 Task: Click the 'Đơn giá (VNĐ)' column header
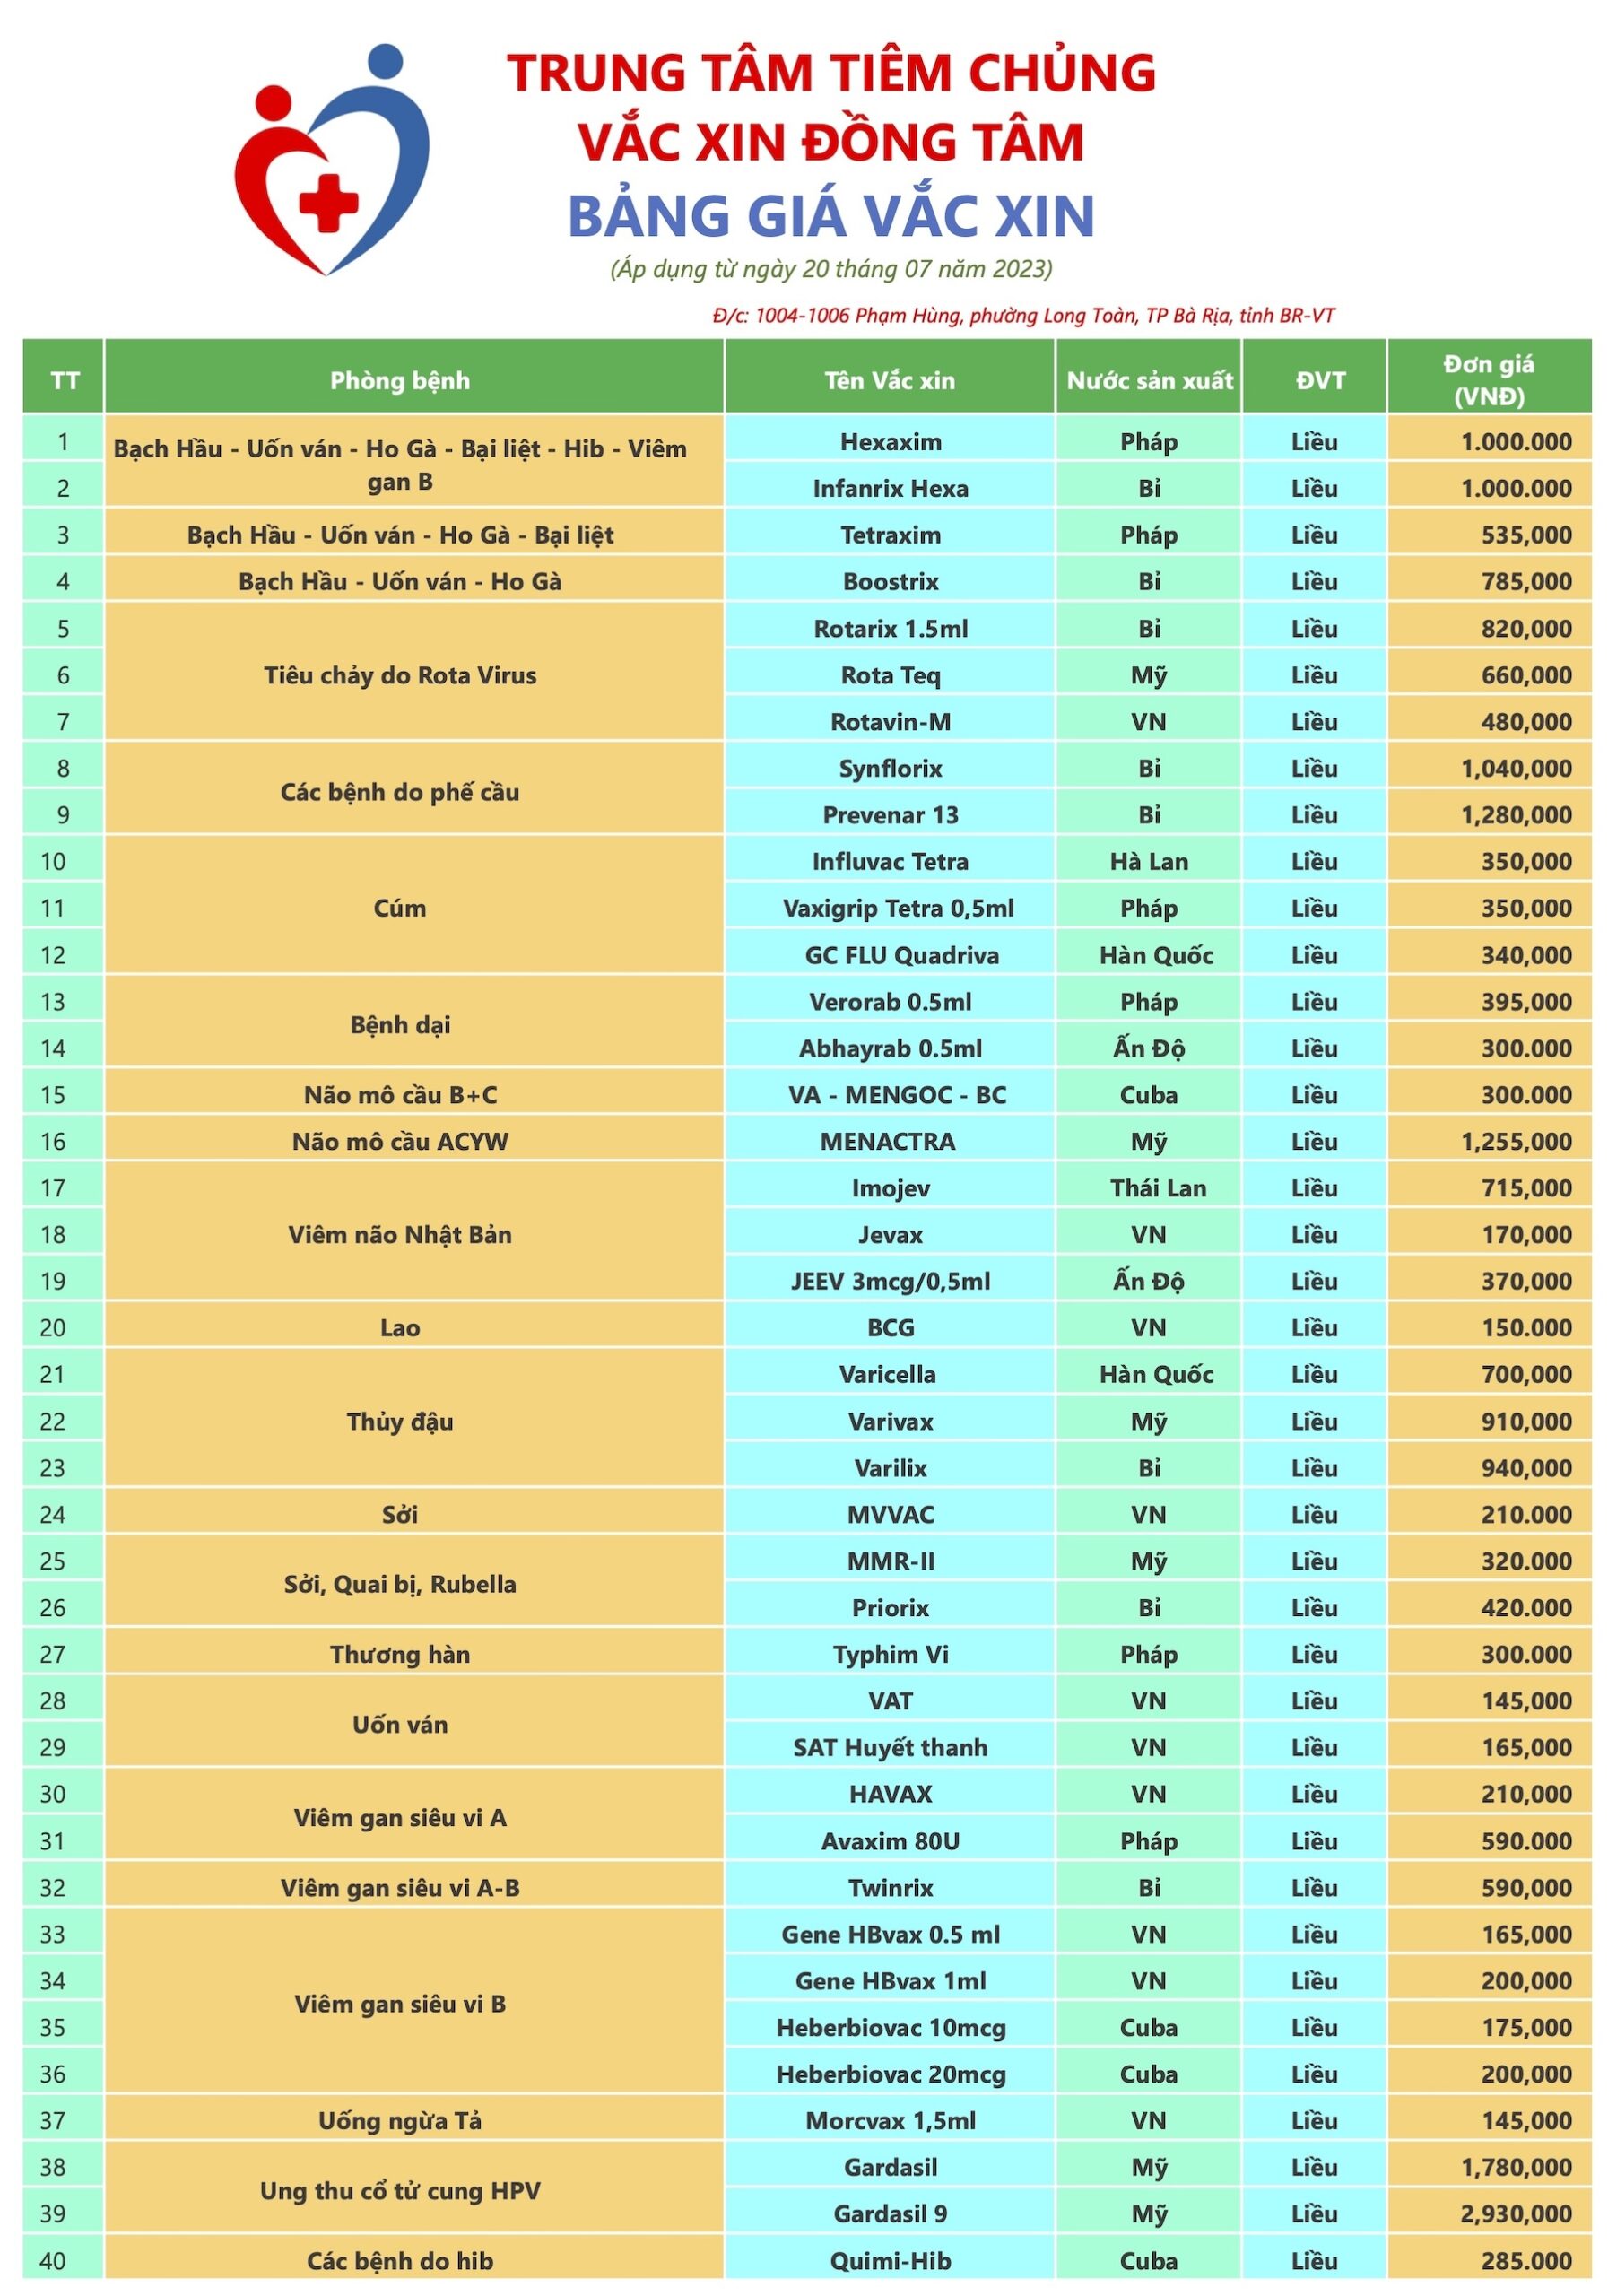(x=1488, y=380)
